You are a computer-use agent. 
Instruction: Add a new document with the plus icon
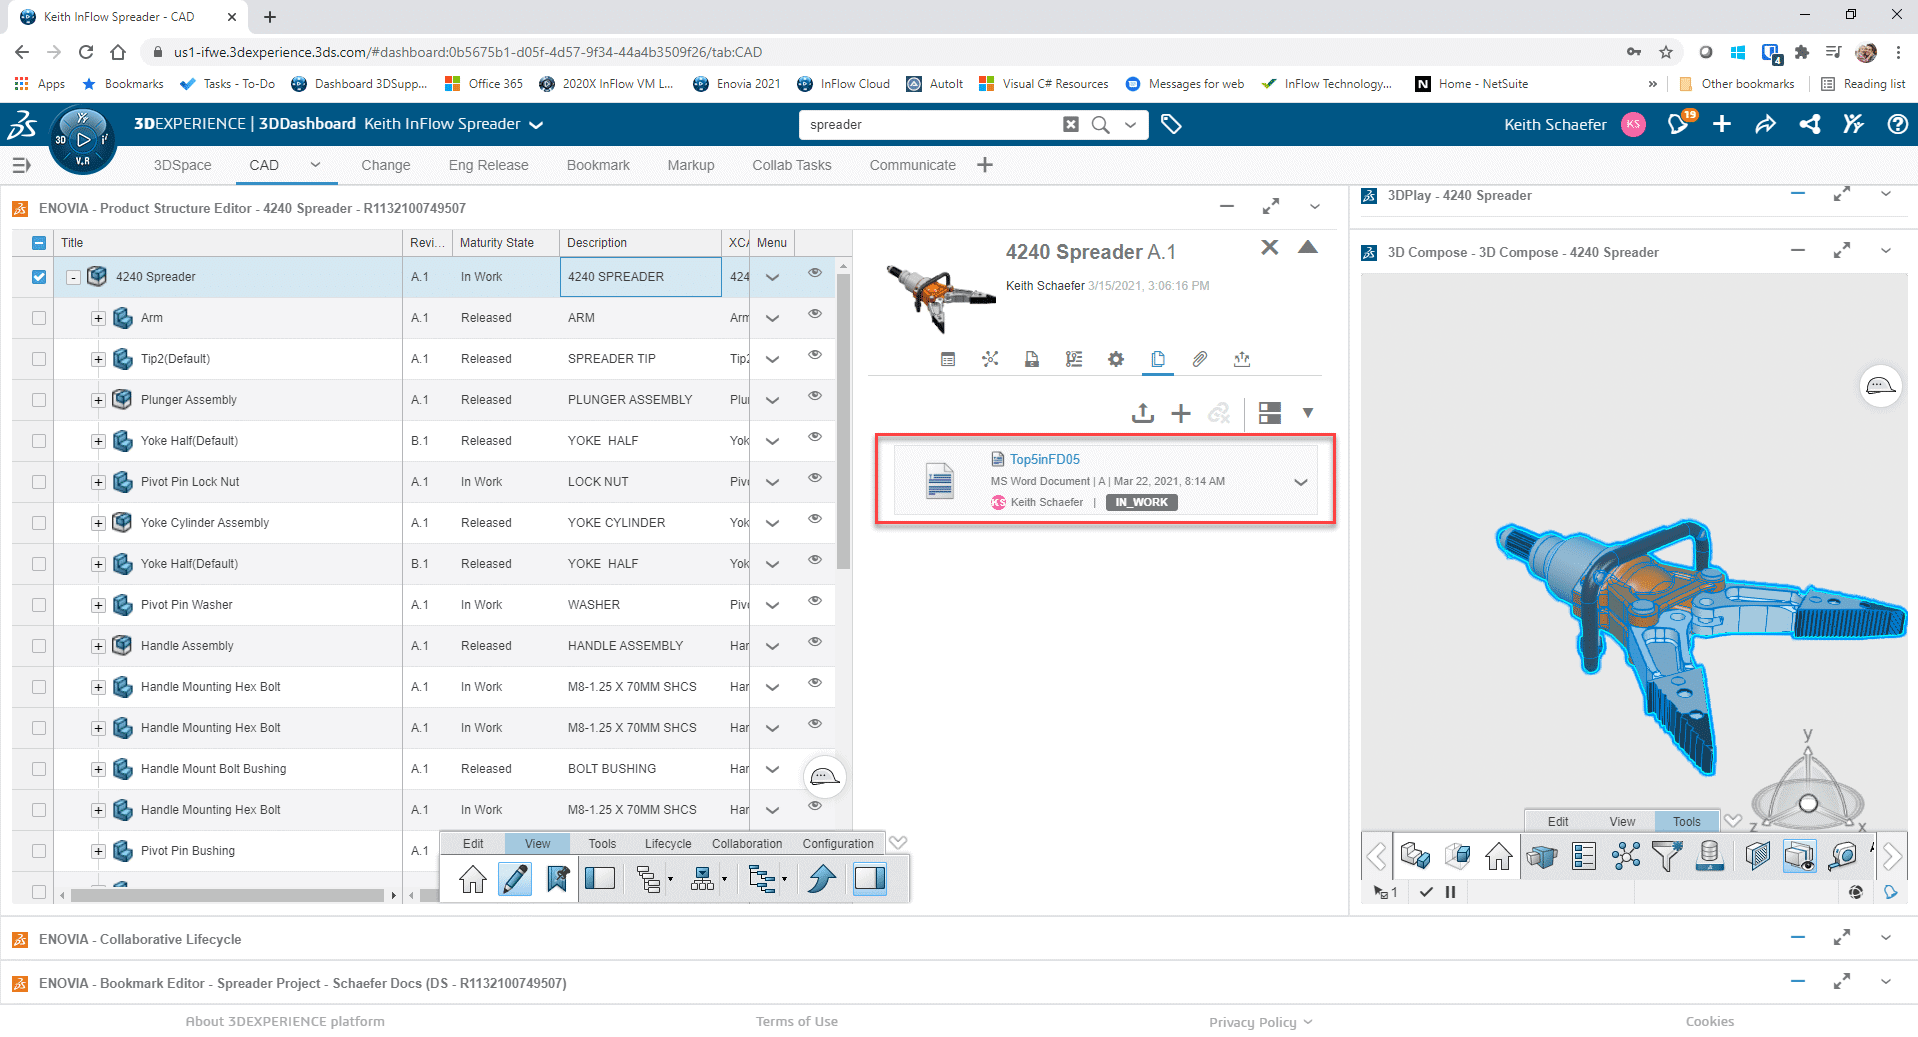(x=1181, y=413)
